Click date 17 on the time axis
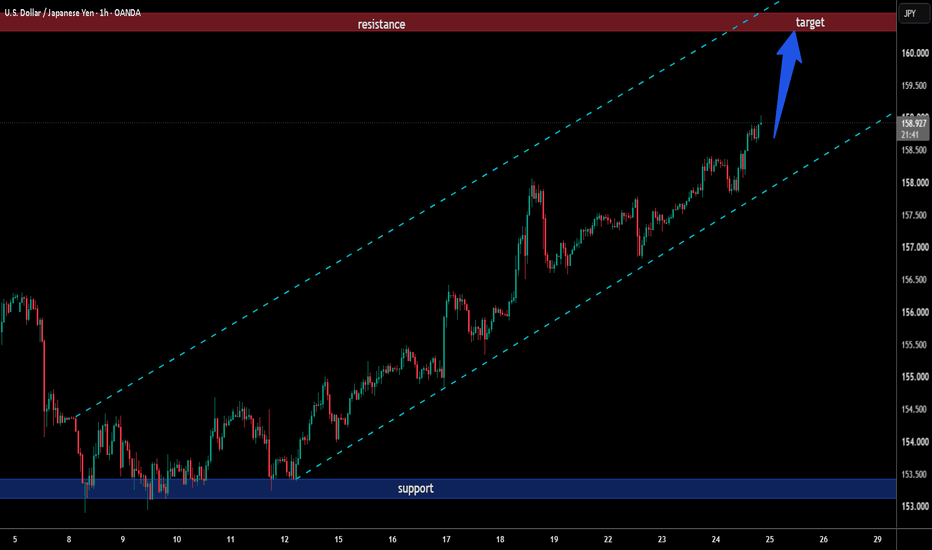Viewport: 932px width, 550px height. [446, 539]
